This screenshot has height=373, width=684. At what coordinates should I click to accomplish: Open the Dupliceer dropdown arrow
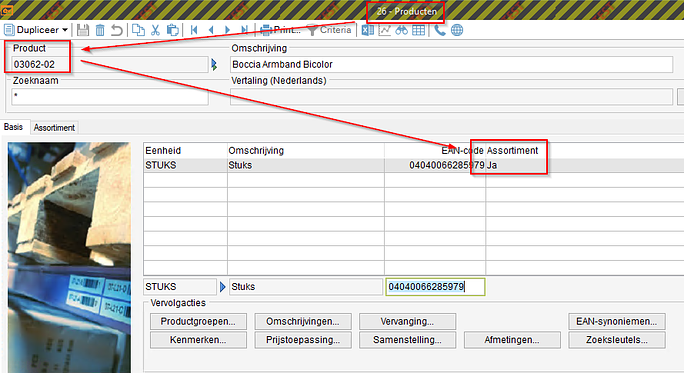click(x=65, y=30)
